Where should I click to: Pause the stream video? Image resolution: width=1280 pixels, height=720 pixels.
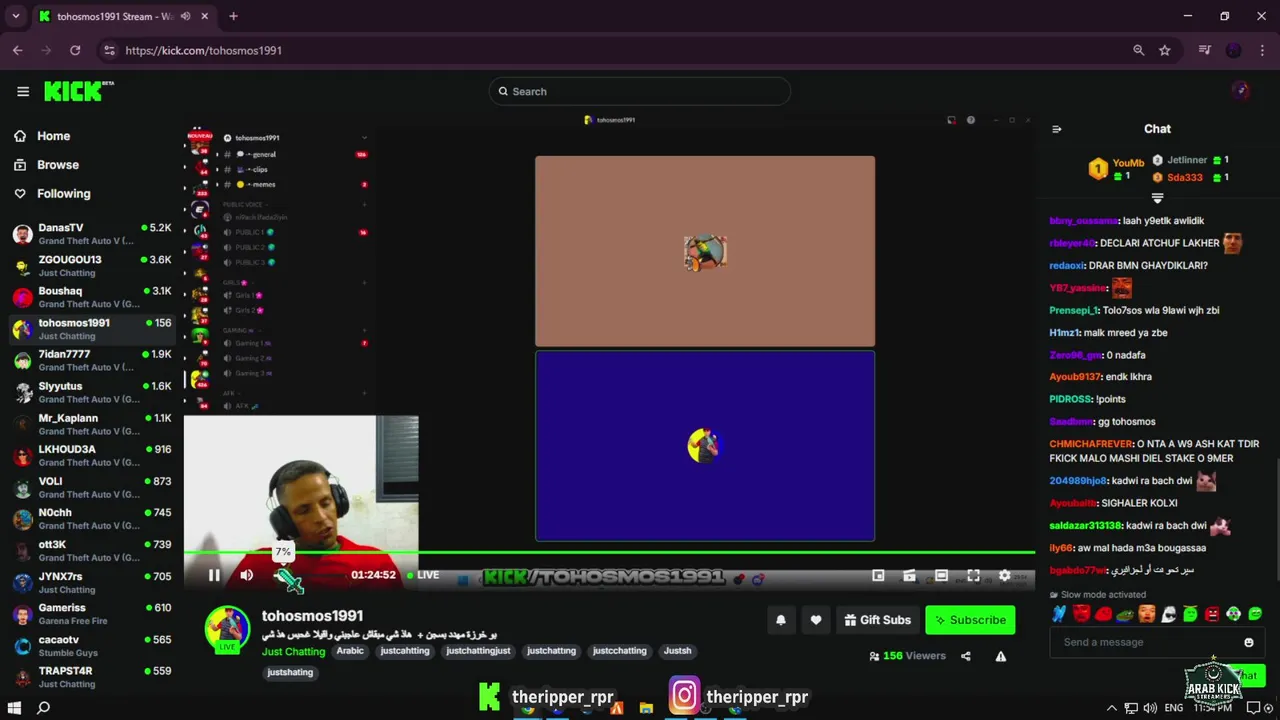(214, 575)
